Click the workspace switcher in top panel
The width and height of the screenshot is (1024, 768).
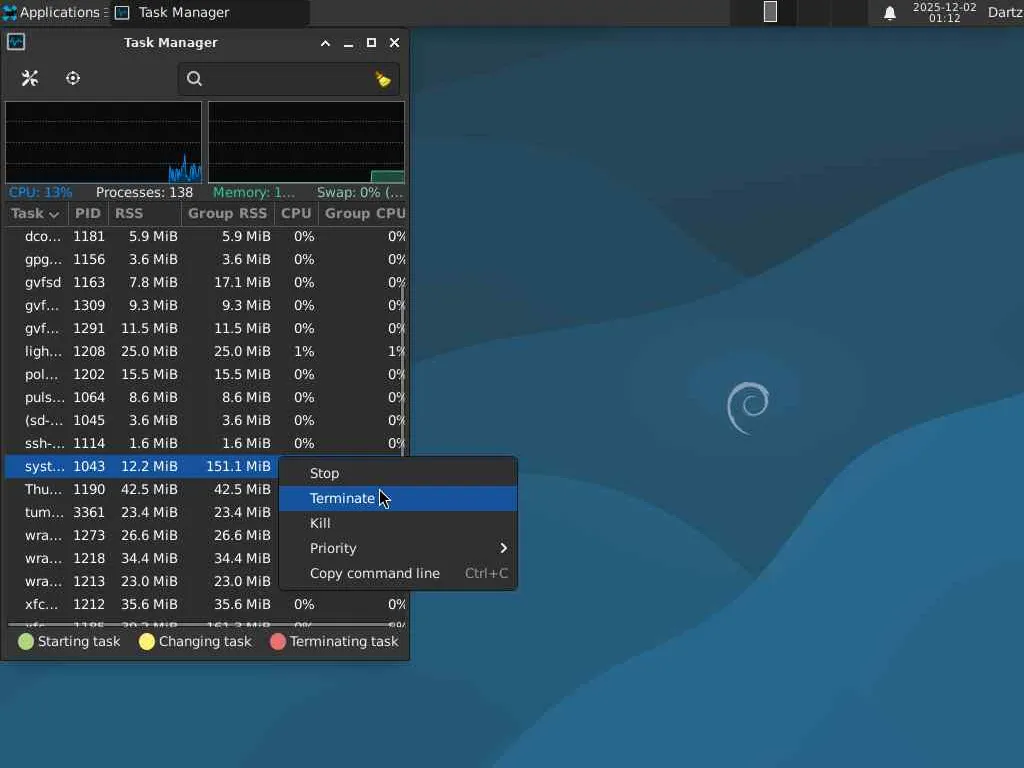[799, 12]
